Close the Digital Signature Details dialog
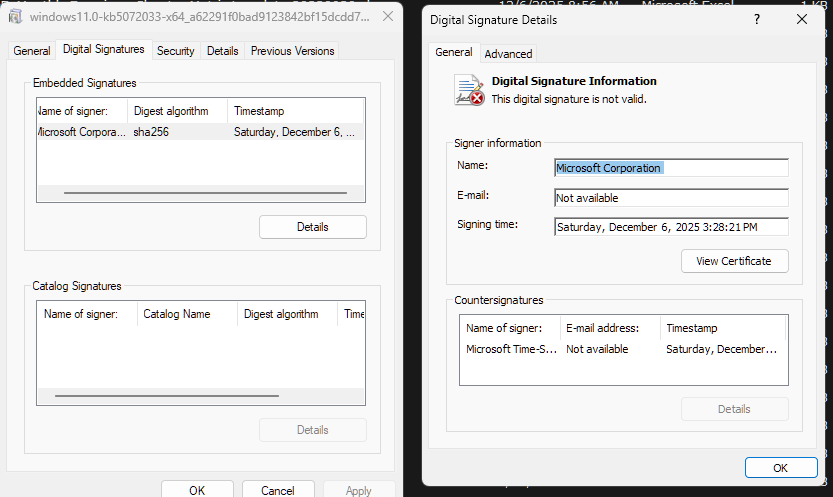Screen dimensions: 833x497 point(802,20)
